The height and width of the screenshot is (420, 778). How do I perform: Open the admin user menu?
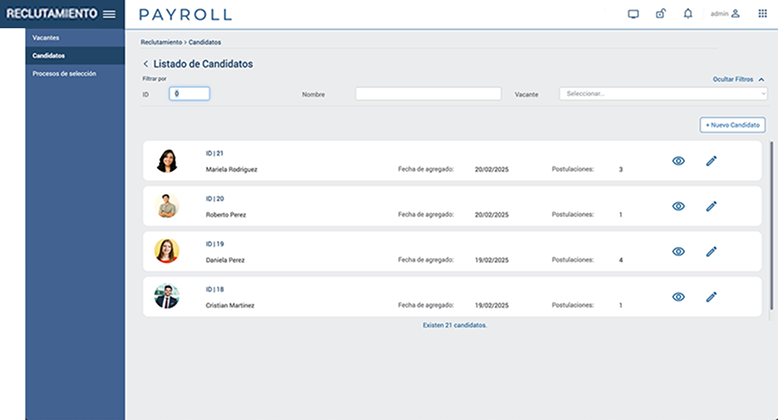725,14
